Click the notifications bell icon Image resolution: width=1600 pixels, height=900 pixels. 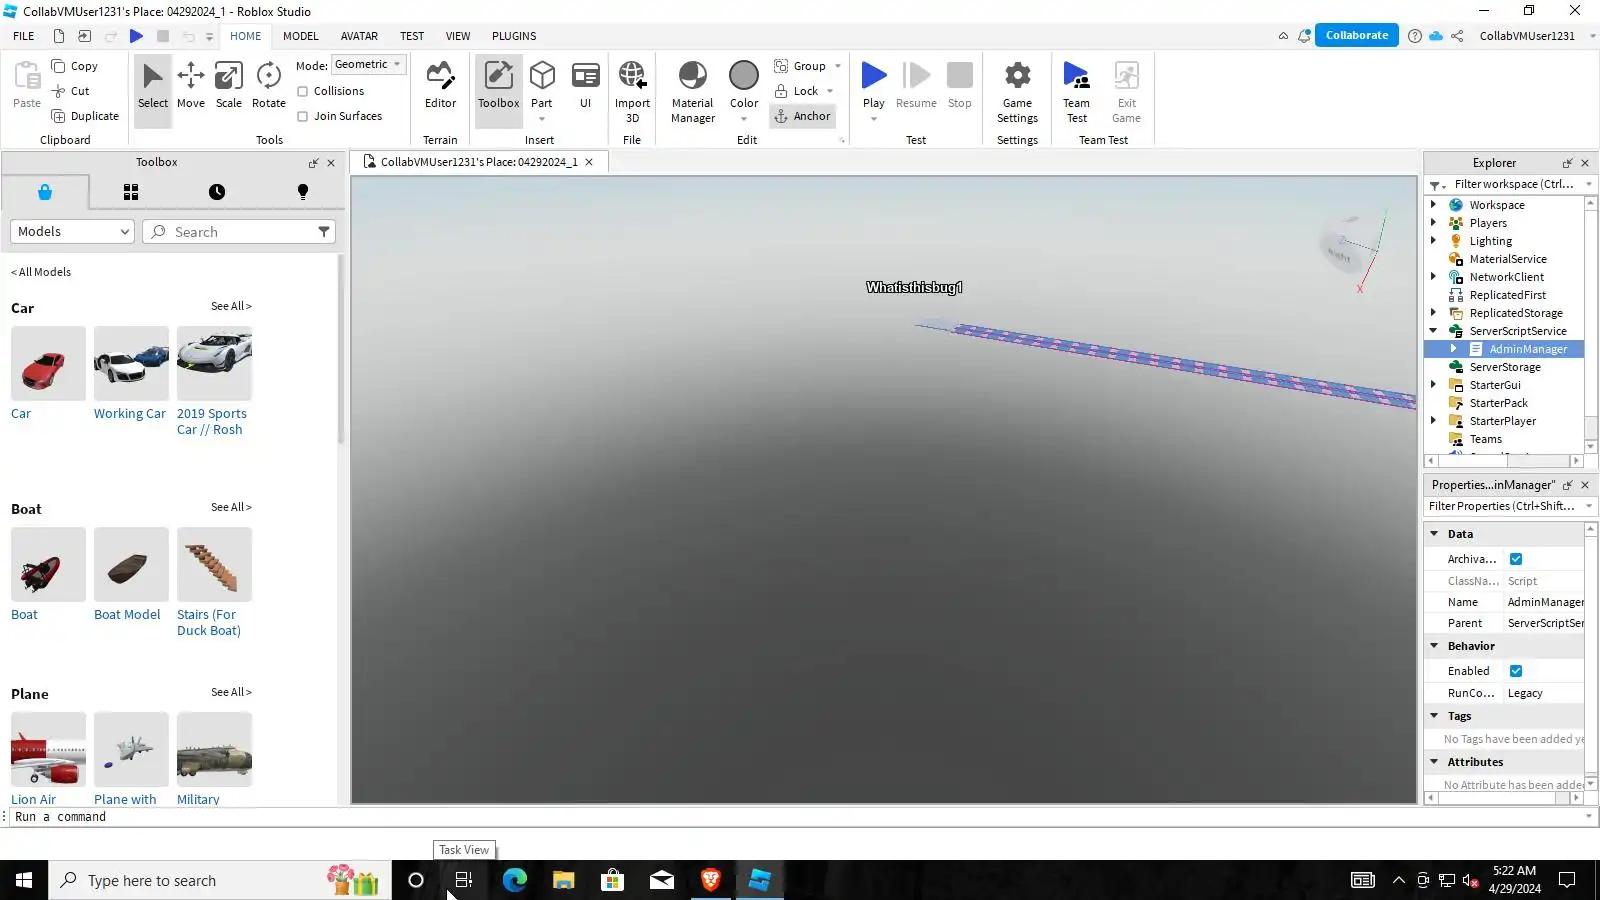coord(1304,36)
